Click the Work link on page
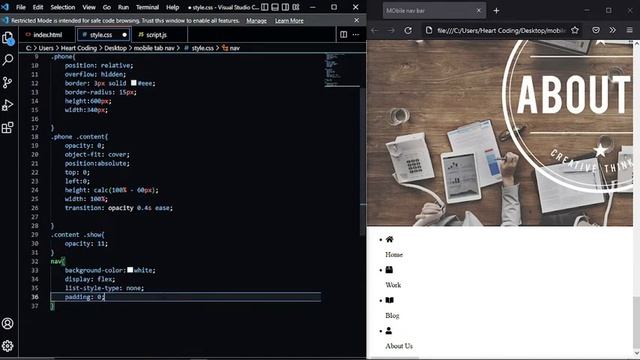Image resolution: width=640 pixels, height=360 pixels. tap(393, 285)
